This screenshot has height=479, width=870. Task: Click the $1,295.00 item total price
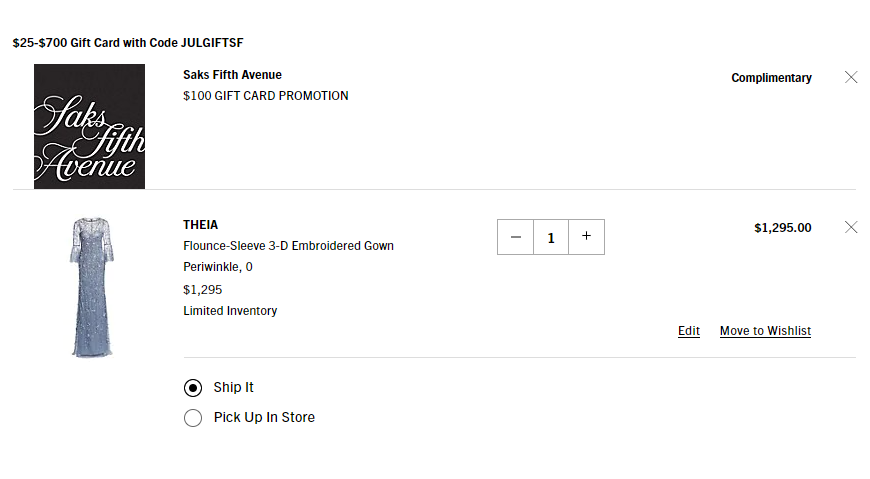(782, 228)
